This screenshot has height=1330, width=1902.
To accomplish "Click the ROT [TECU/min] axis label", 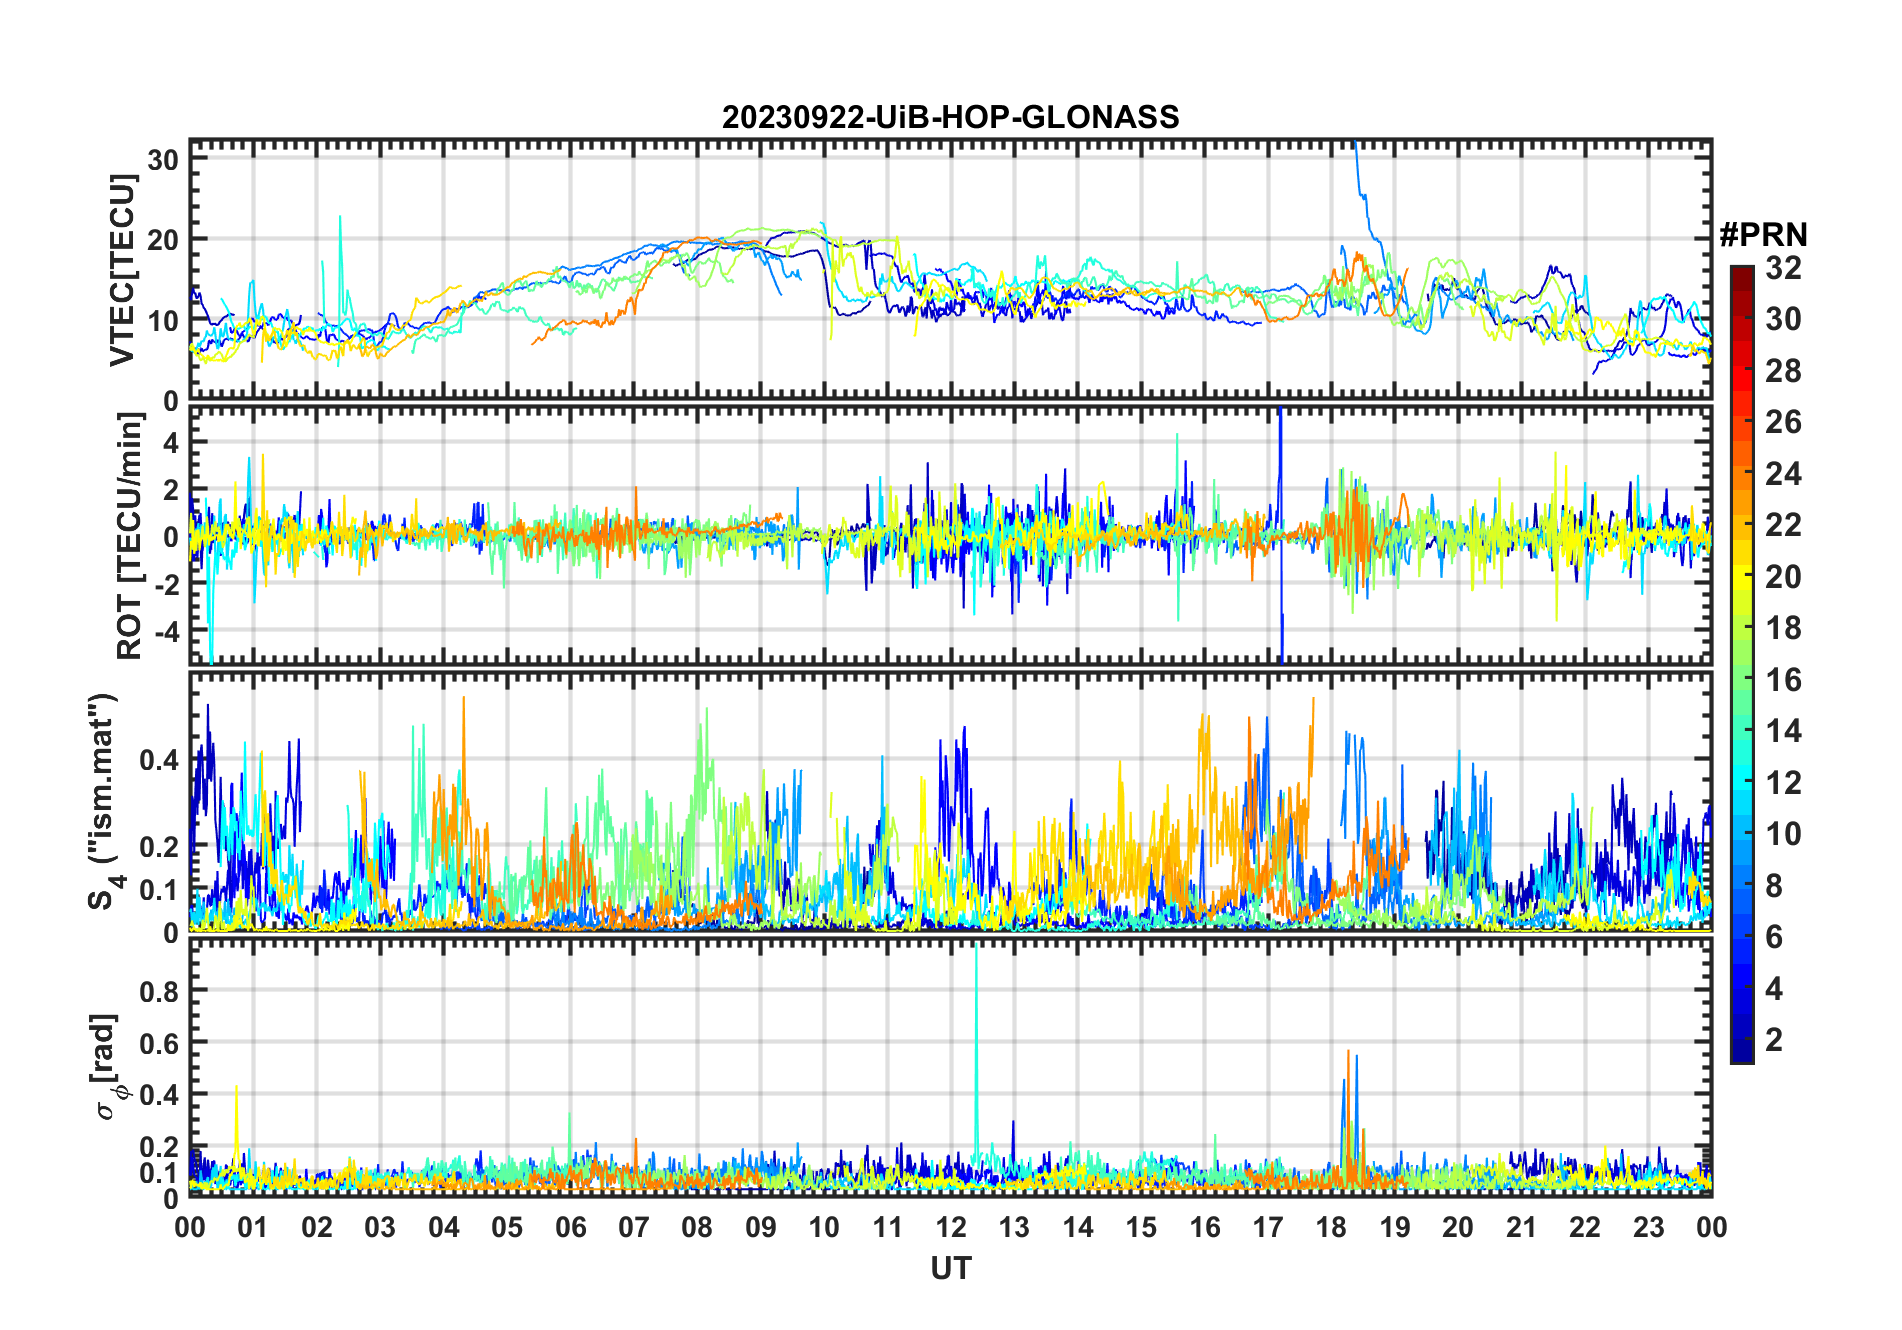I will pyautogui.click(x=130, y=535).
